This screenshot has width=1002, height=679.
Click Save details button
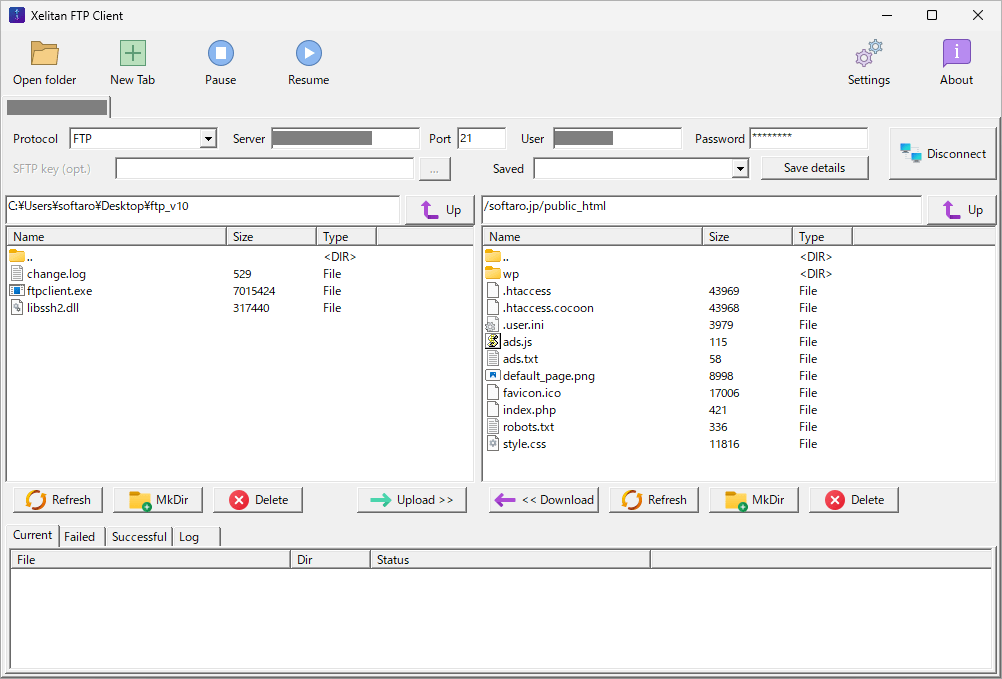pos(815,168)
